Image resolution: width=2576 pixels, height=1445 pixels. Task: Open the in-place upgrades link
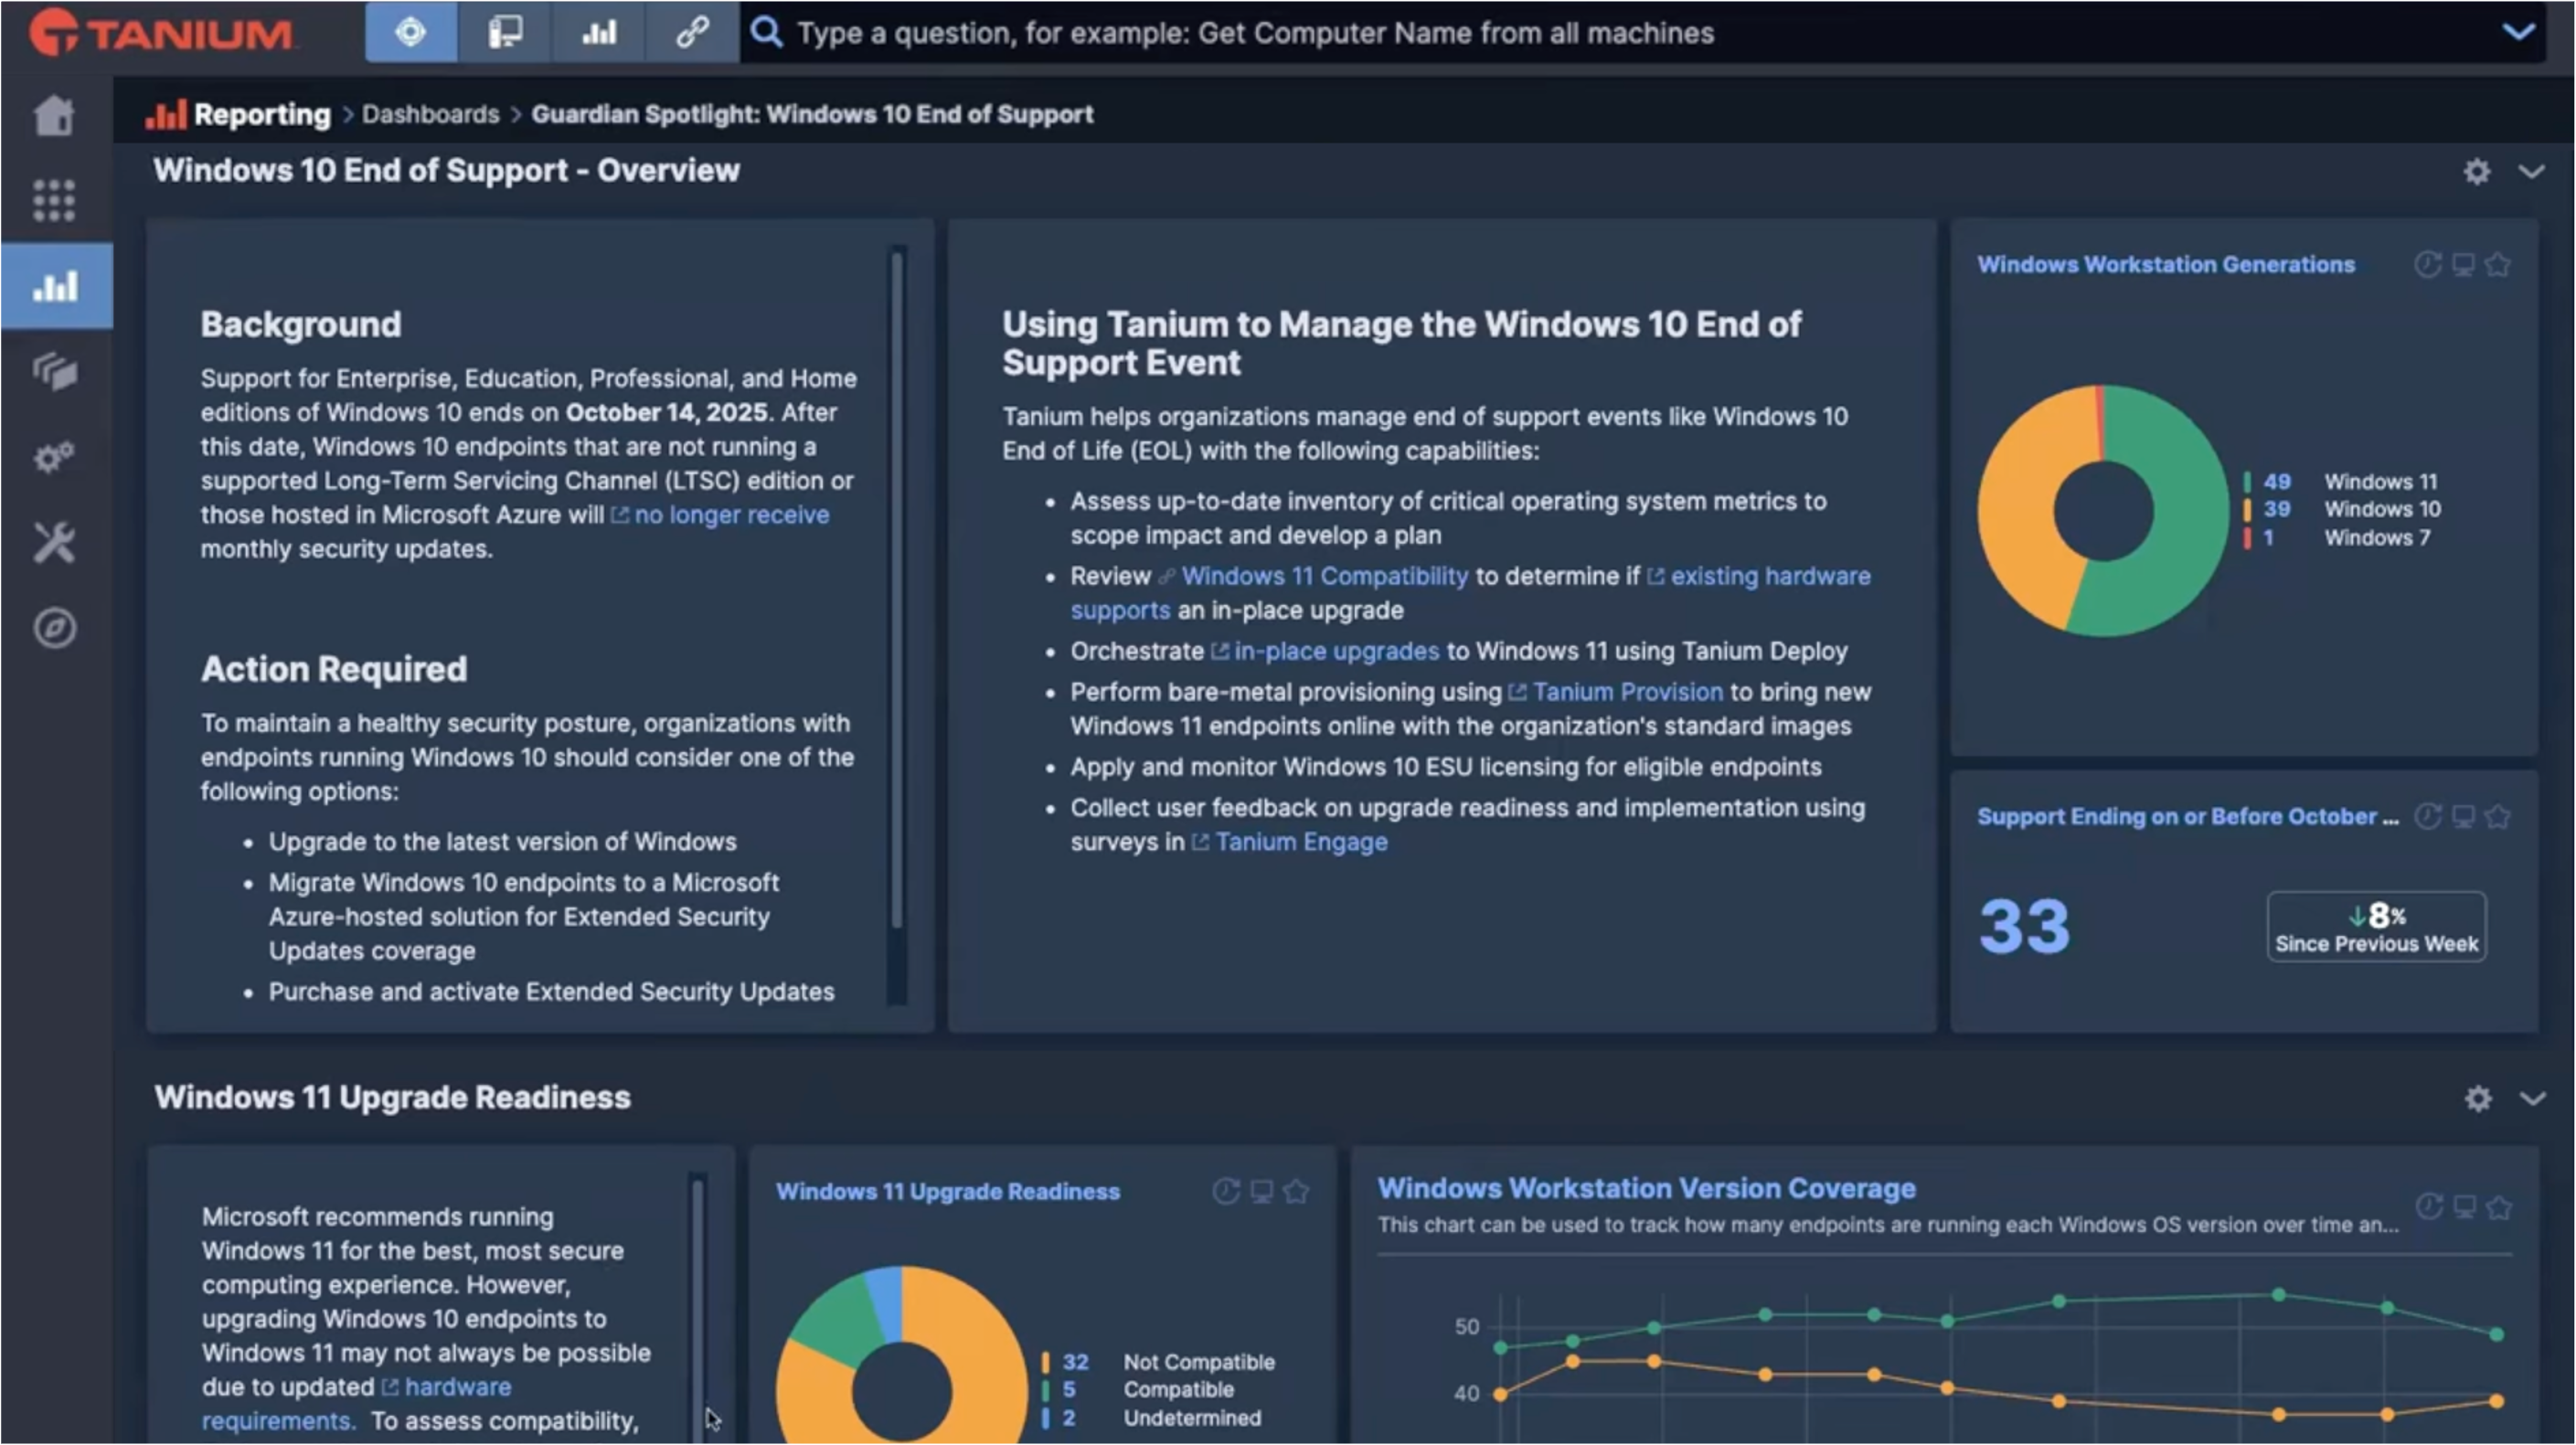1336,652
